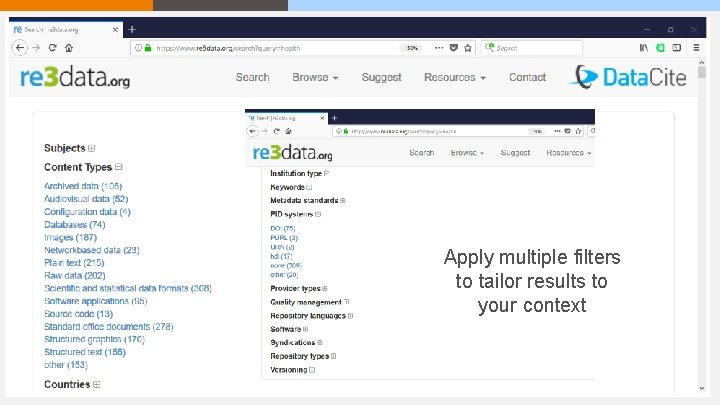The width and height of the screenshot is (720, 405).
Task: Filter by Scientific and statistical data formats
Action: pyautogui.click(x=128, y=288)
